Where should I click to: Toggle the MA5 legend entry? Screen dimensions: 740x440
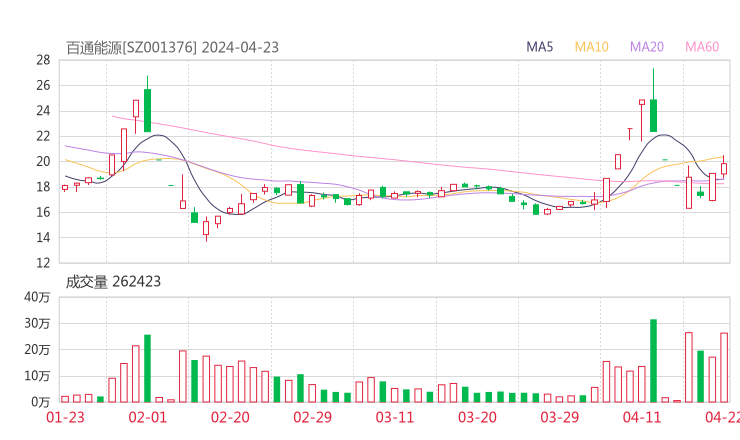click(539, 47)
